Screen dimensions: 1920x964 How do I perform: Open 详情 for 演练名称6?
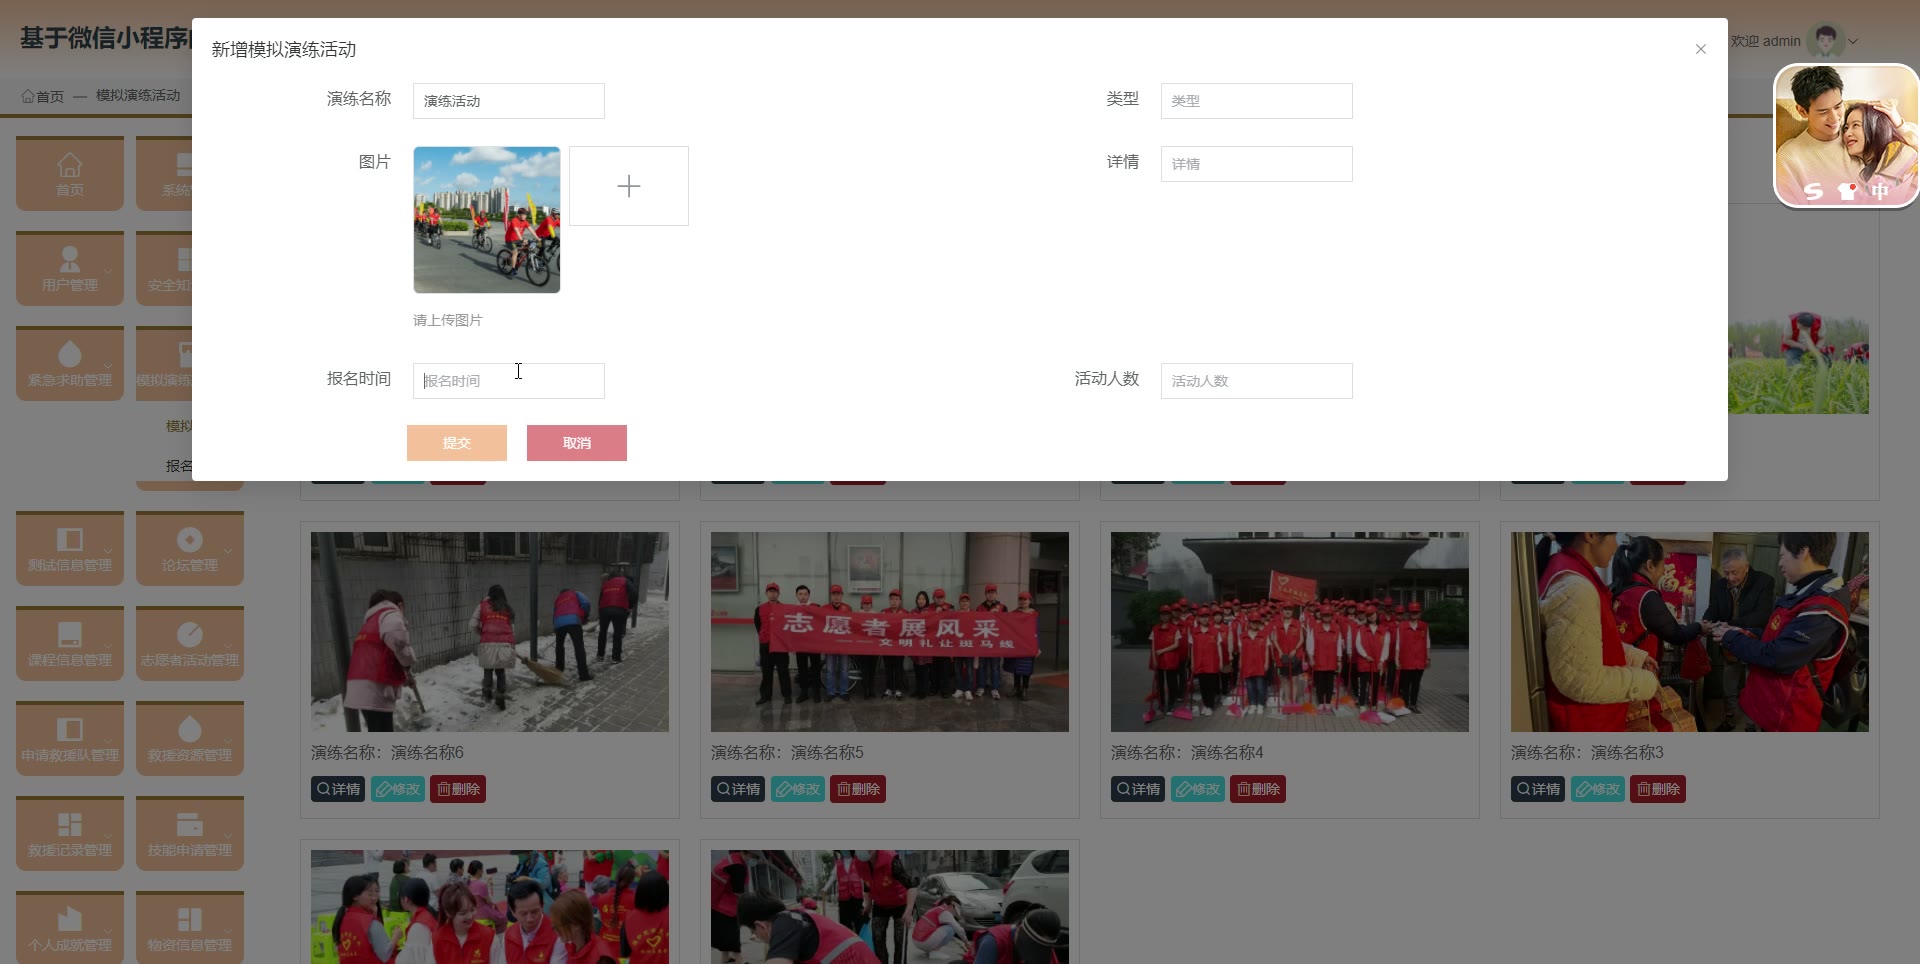tap(338, 789)
